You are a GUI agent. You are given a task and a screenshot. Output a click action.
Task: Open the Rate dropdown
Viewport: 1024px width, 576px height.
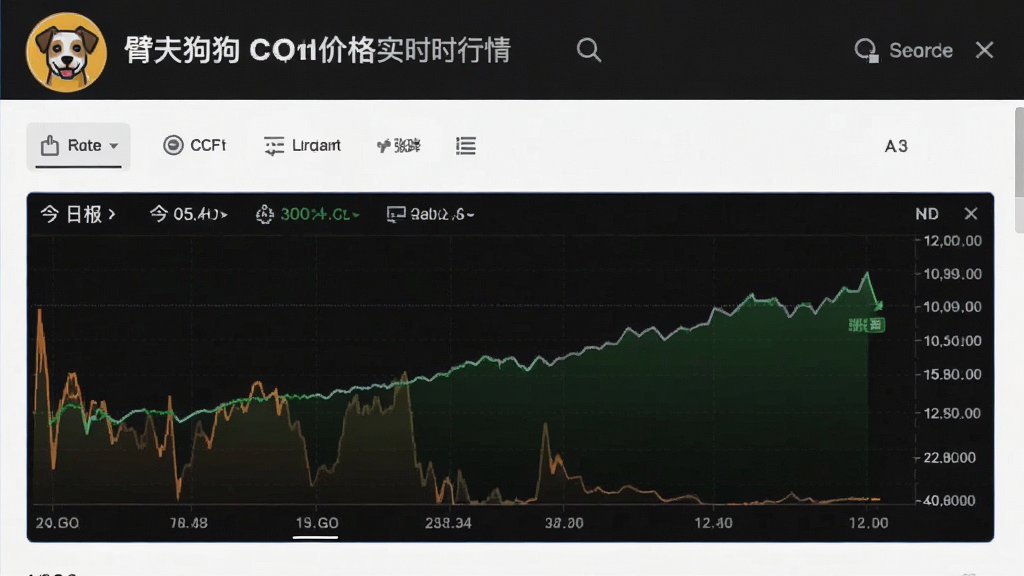pyautogui.click(x=78, y=146)
